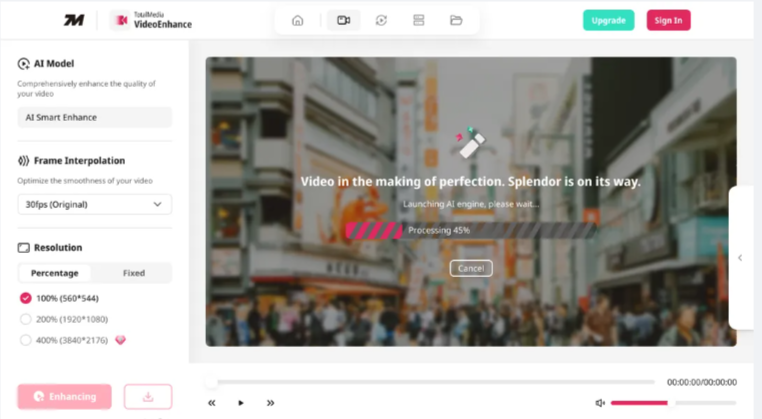Select 200% (1920*1080) resolution option
The width and height of the screenshot is (762, 419).
pos(26,319)
